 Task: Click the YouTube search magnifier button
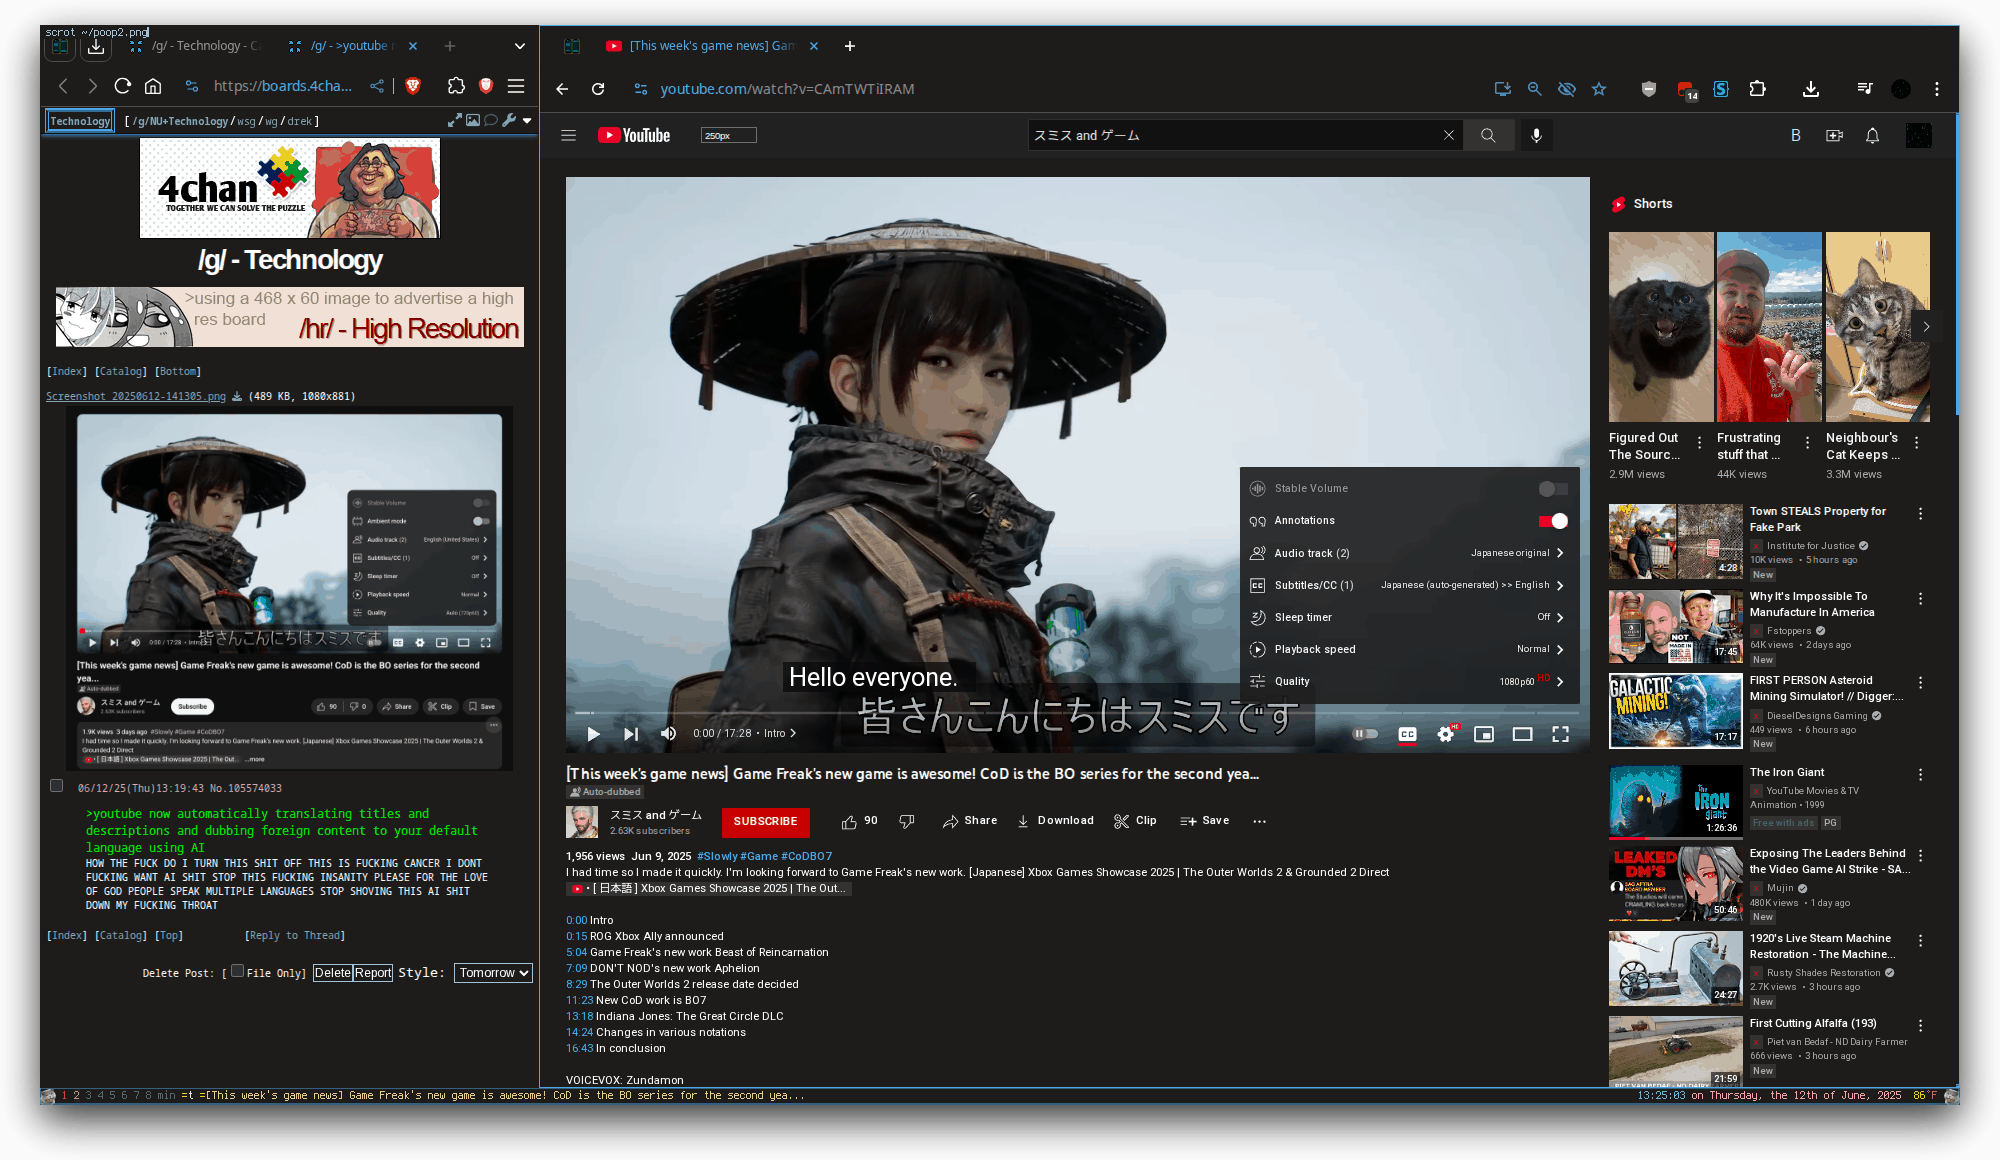[1488, 136]
